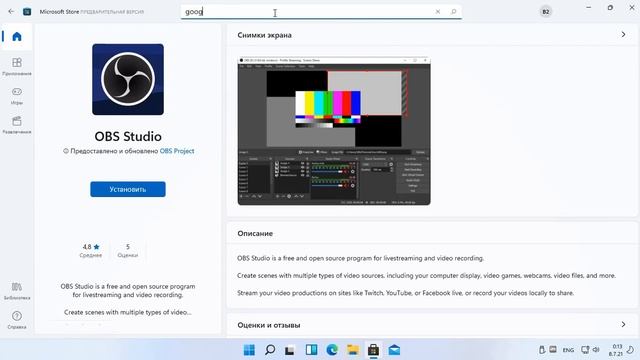This screenshot has height=360, width=640.
Task: Clear the search box text
Action: point(438,11)
